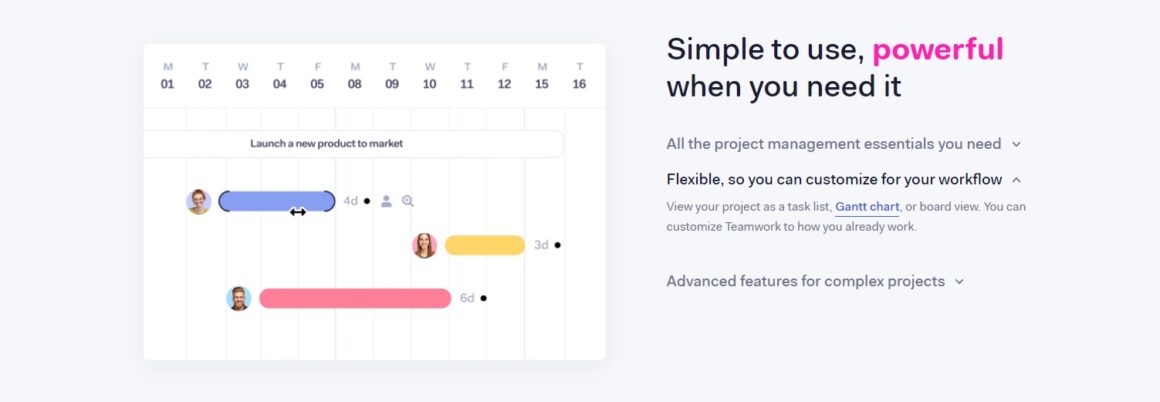Select Advanced features for complex projects heading
Image resolution: width=1160 pixels, height=402 pixels.
(x=806, y=281)
